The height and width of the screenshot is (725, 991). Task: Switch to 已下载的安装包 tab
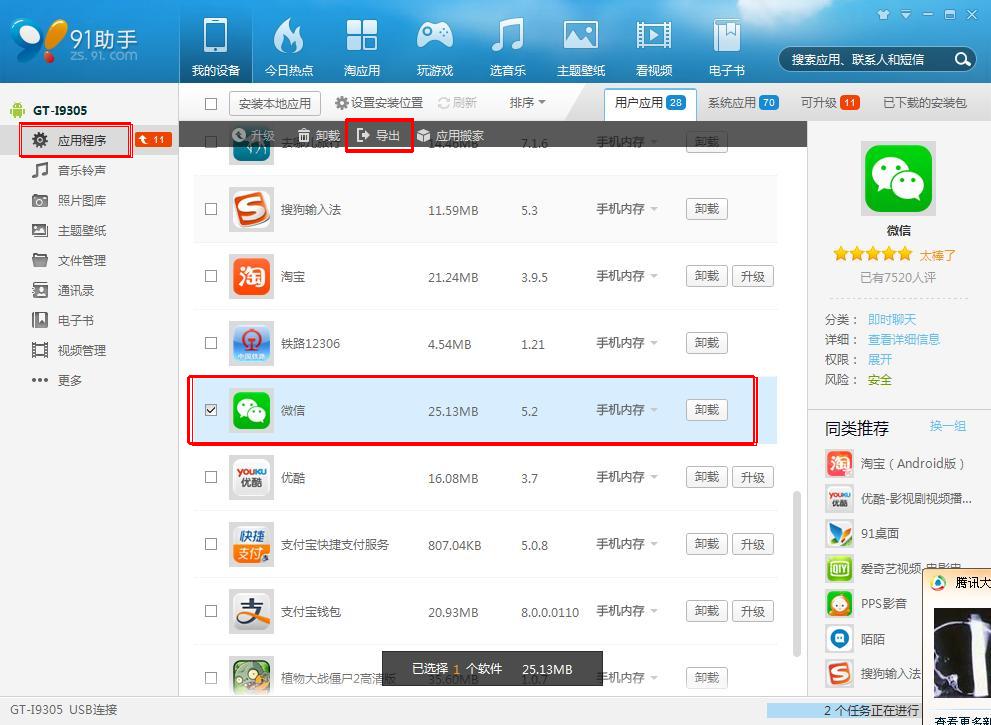[925, 103]
